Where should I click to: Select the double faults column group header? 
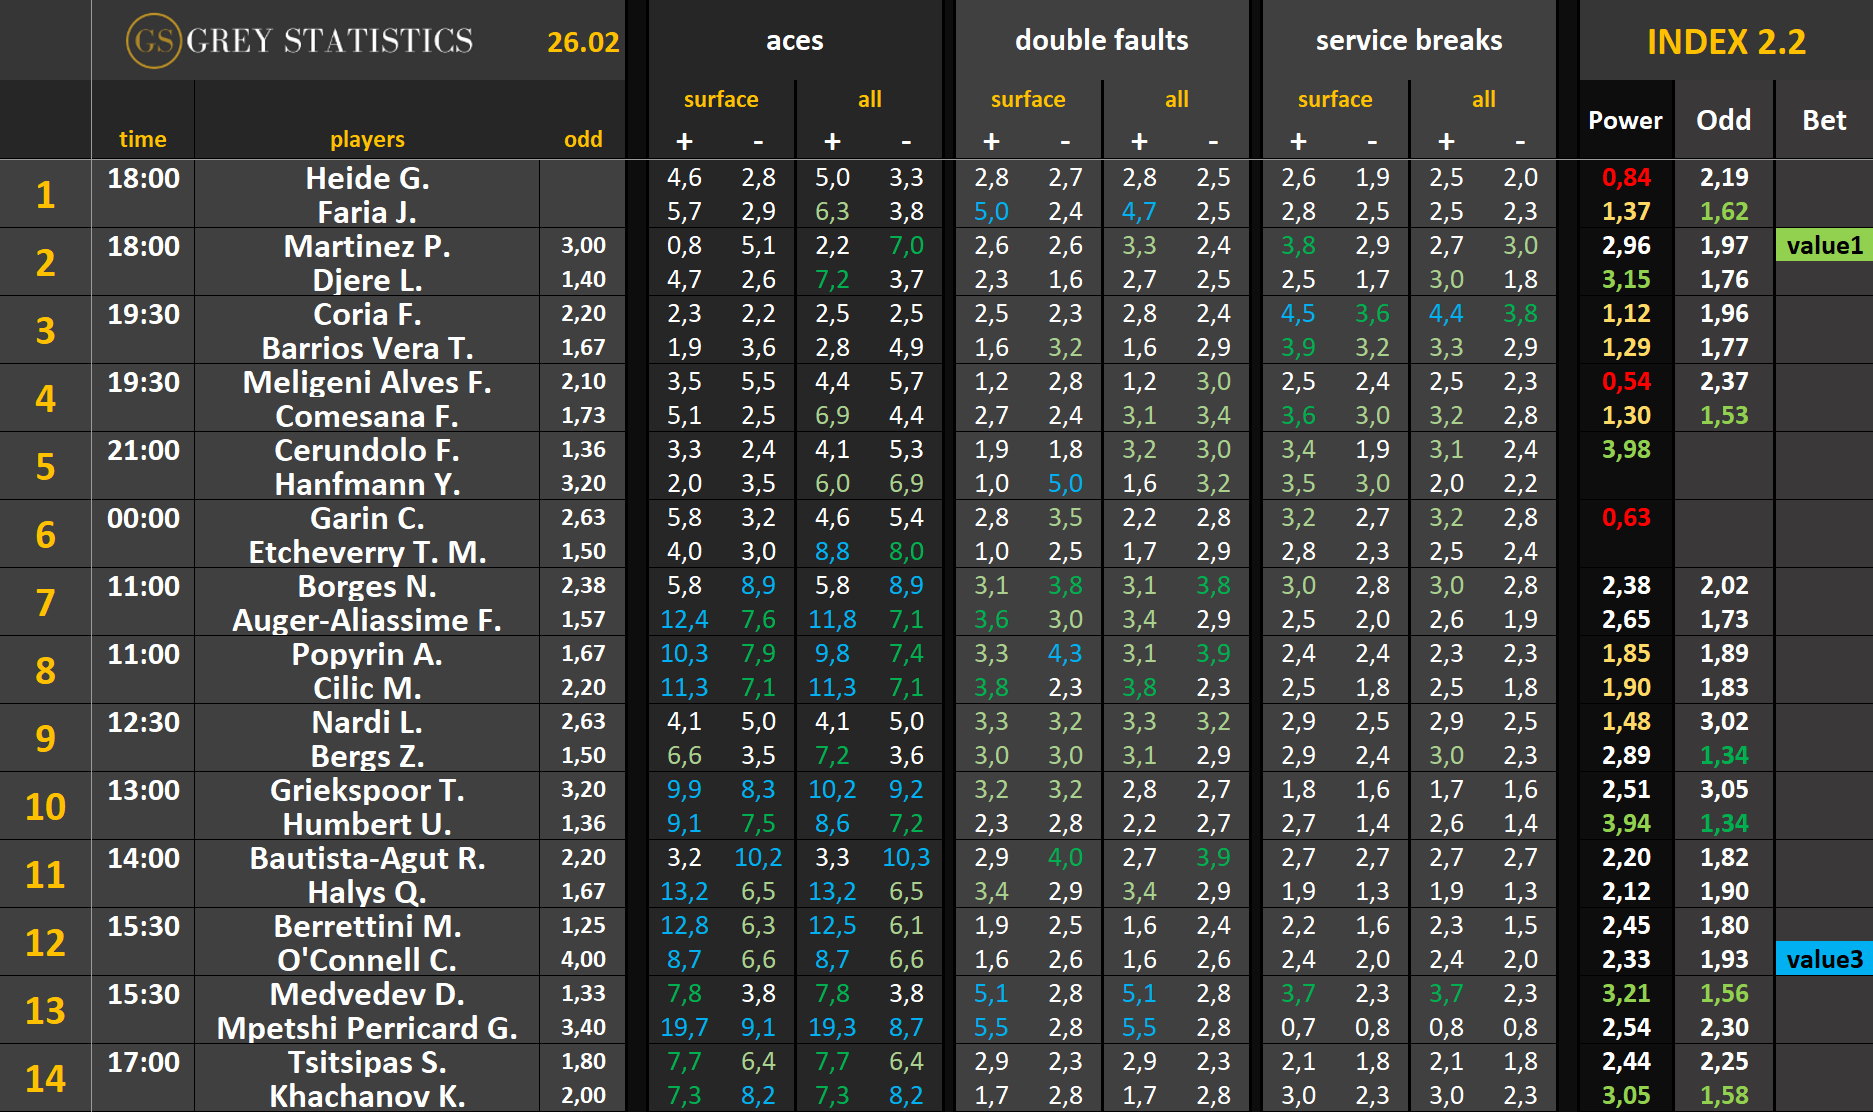(x=1101, y=41)
